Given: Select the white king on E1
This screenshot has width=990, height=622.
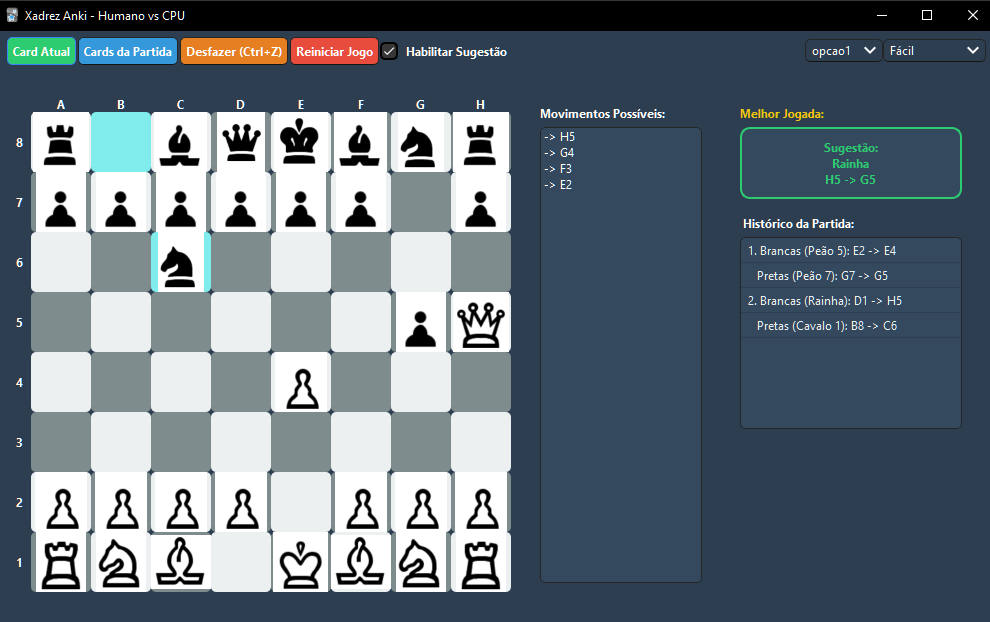Looking at the screenshot, I should tap(301, 562).
